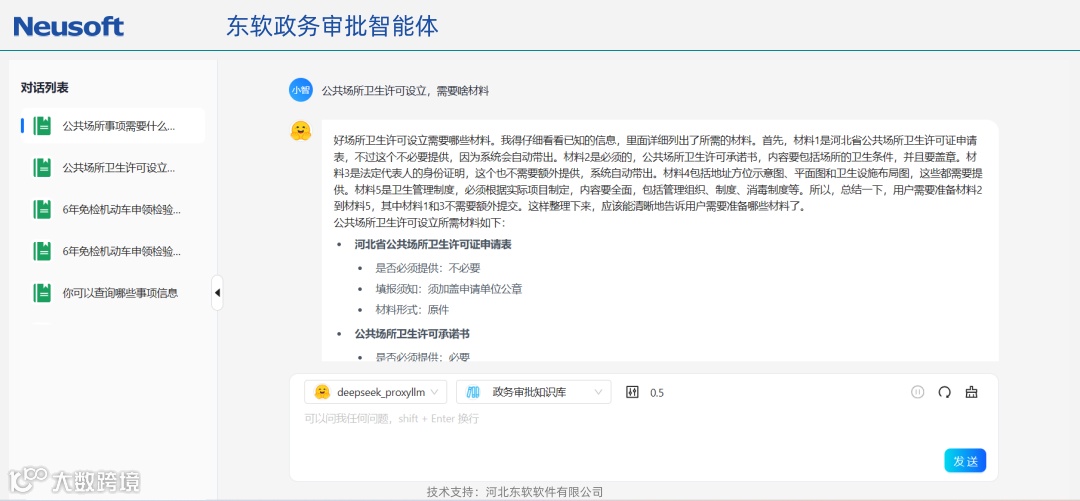Open conversation 你可以查询哪些事项信息
This screenshot has height=501, width=1080.
[113, 292]
